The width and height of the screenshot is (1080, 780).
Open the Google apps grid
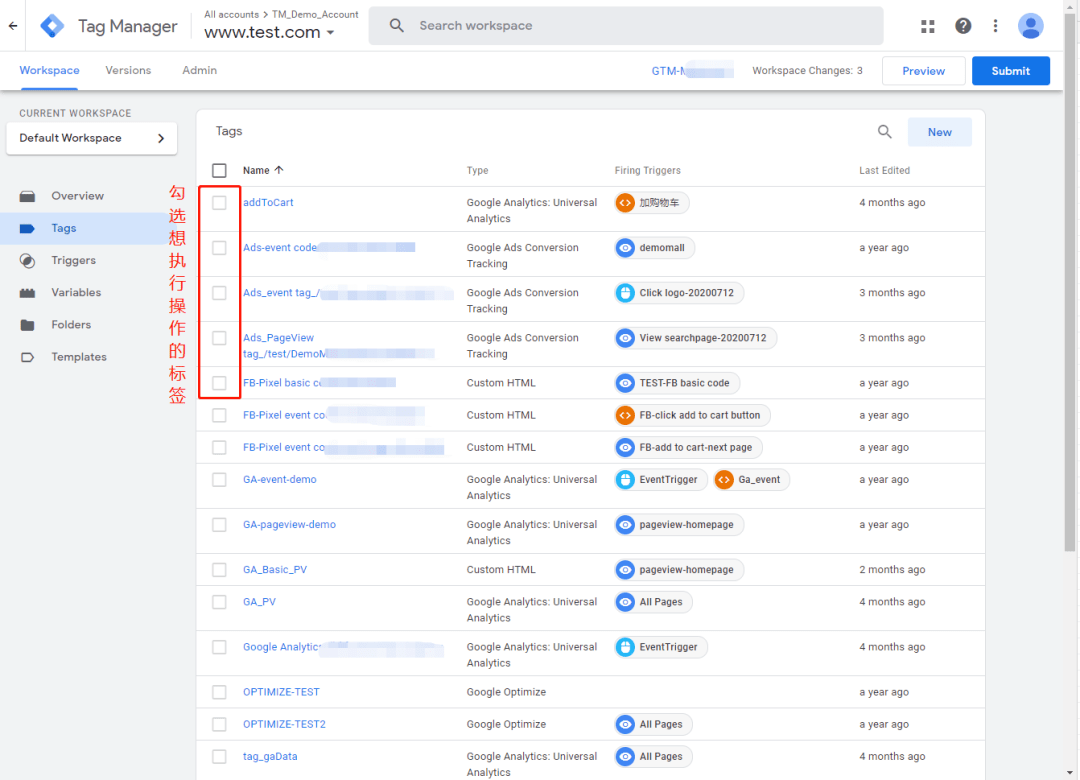coord(928,26)
